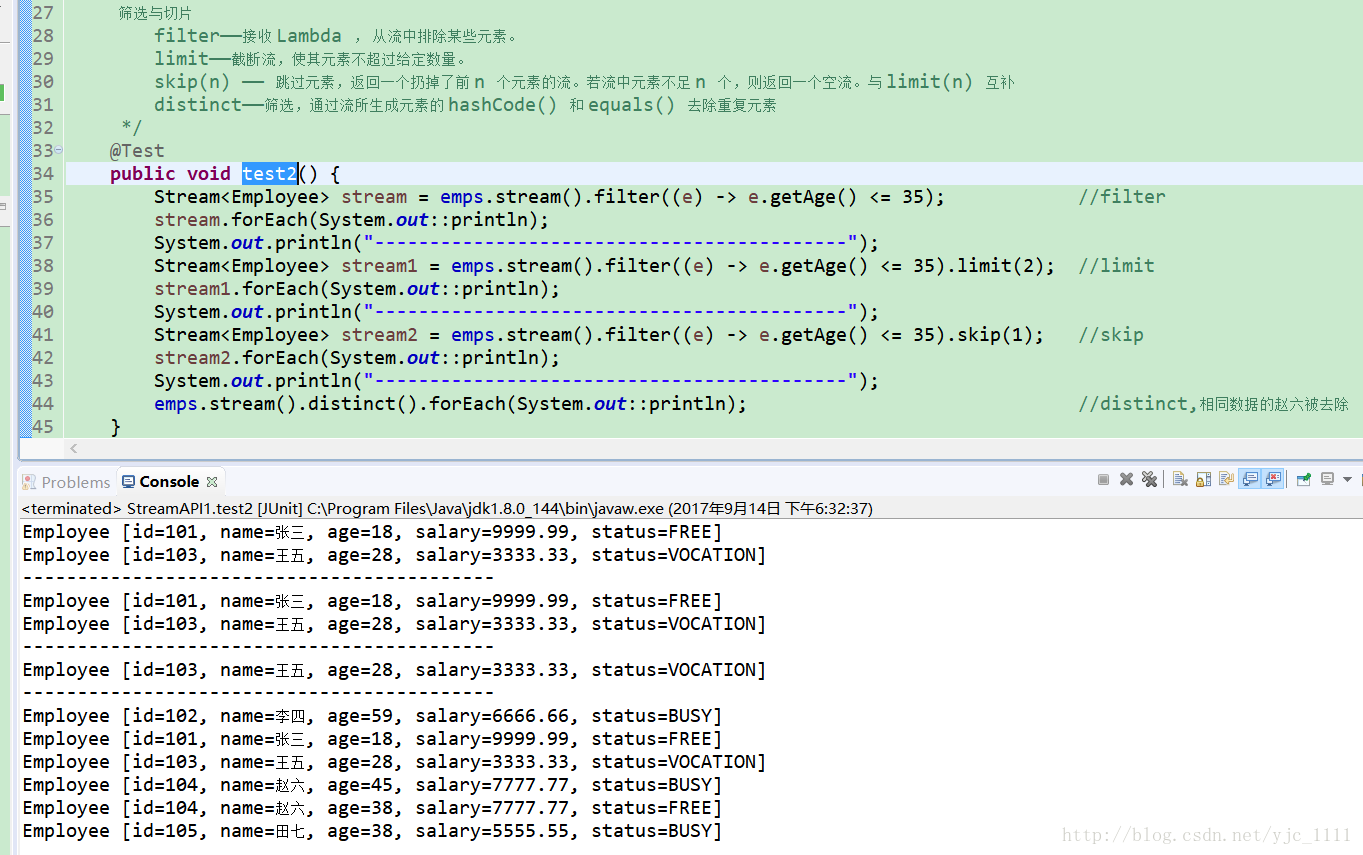The image size is (1363, 855).
Task: Click the //skip comment
Action: coord(1111,335)
